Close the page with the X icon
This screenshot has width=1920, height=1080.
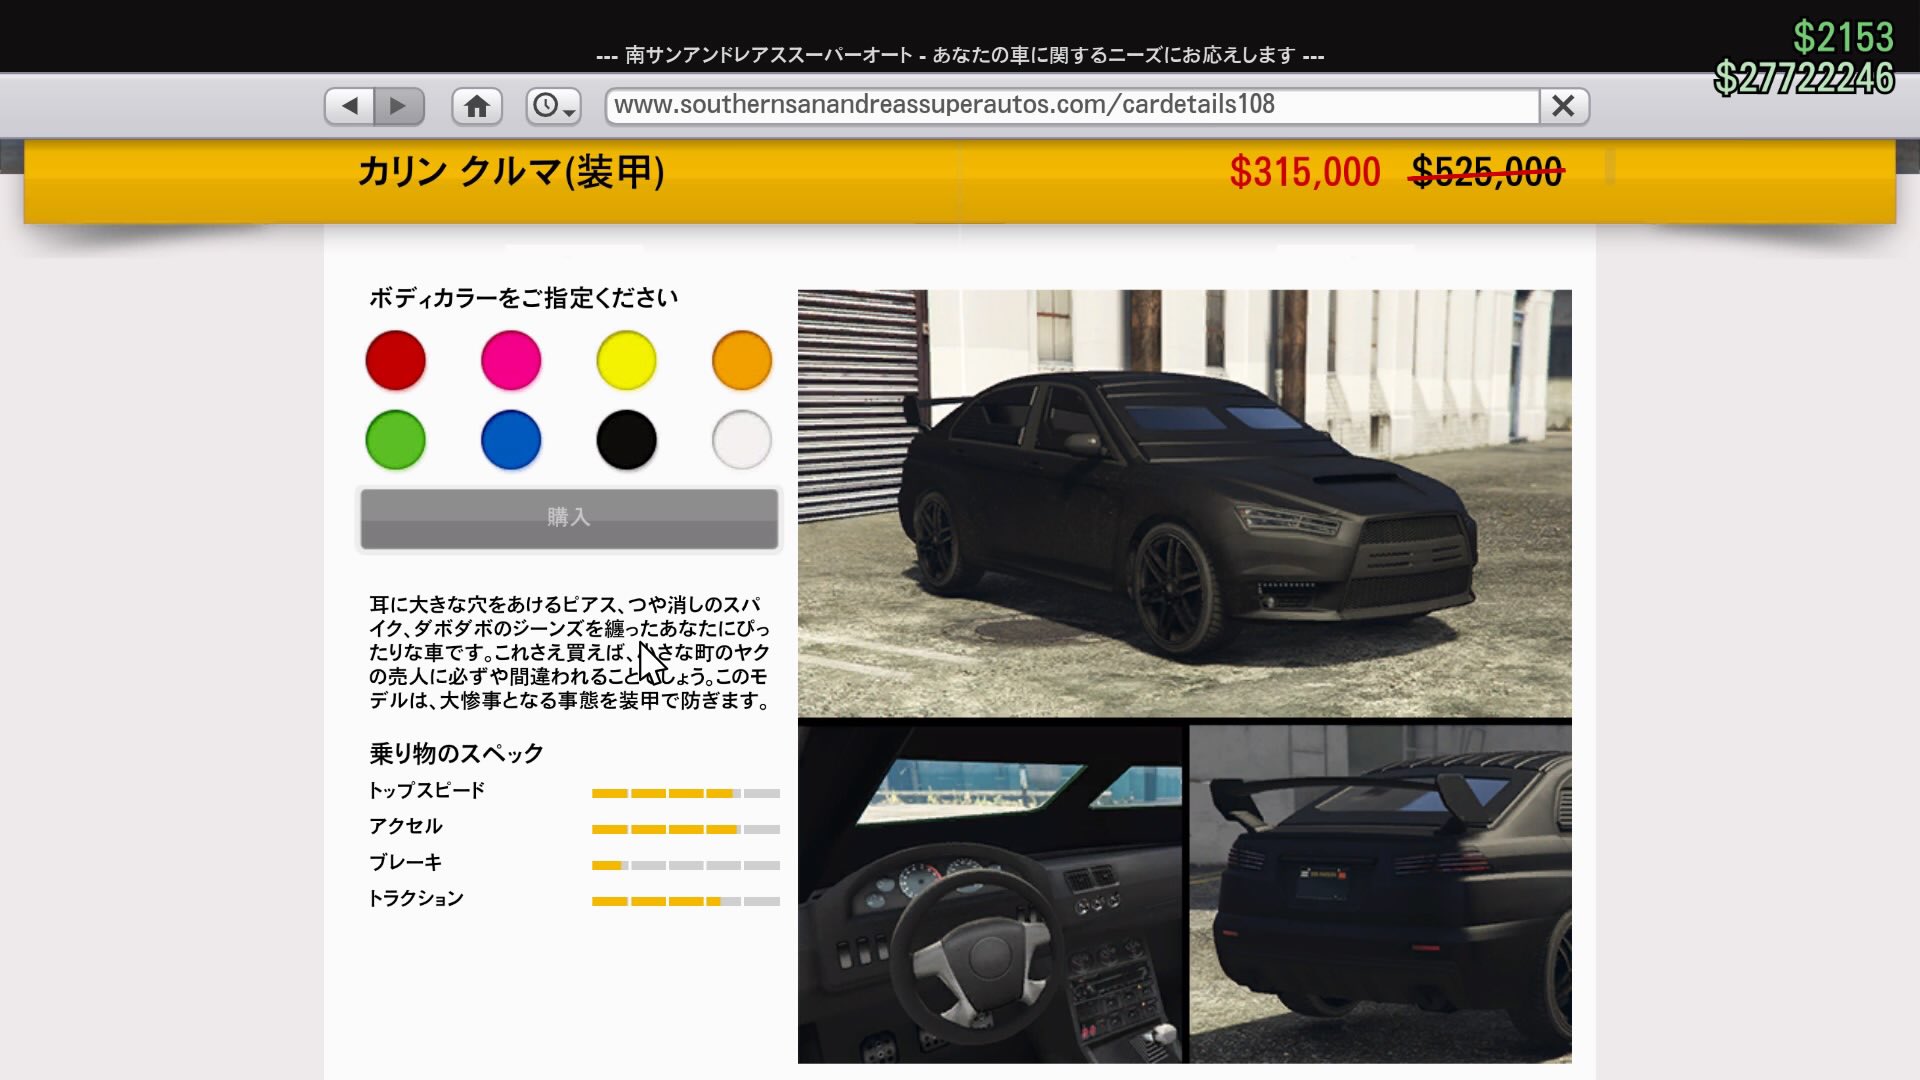[1563, 105]
